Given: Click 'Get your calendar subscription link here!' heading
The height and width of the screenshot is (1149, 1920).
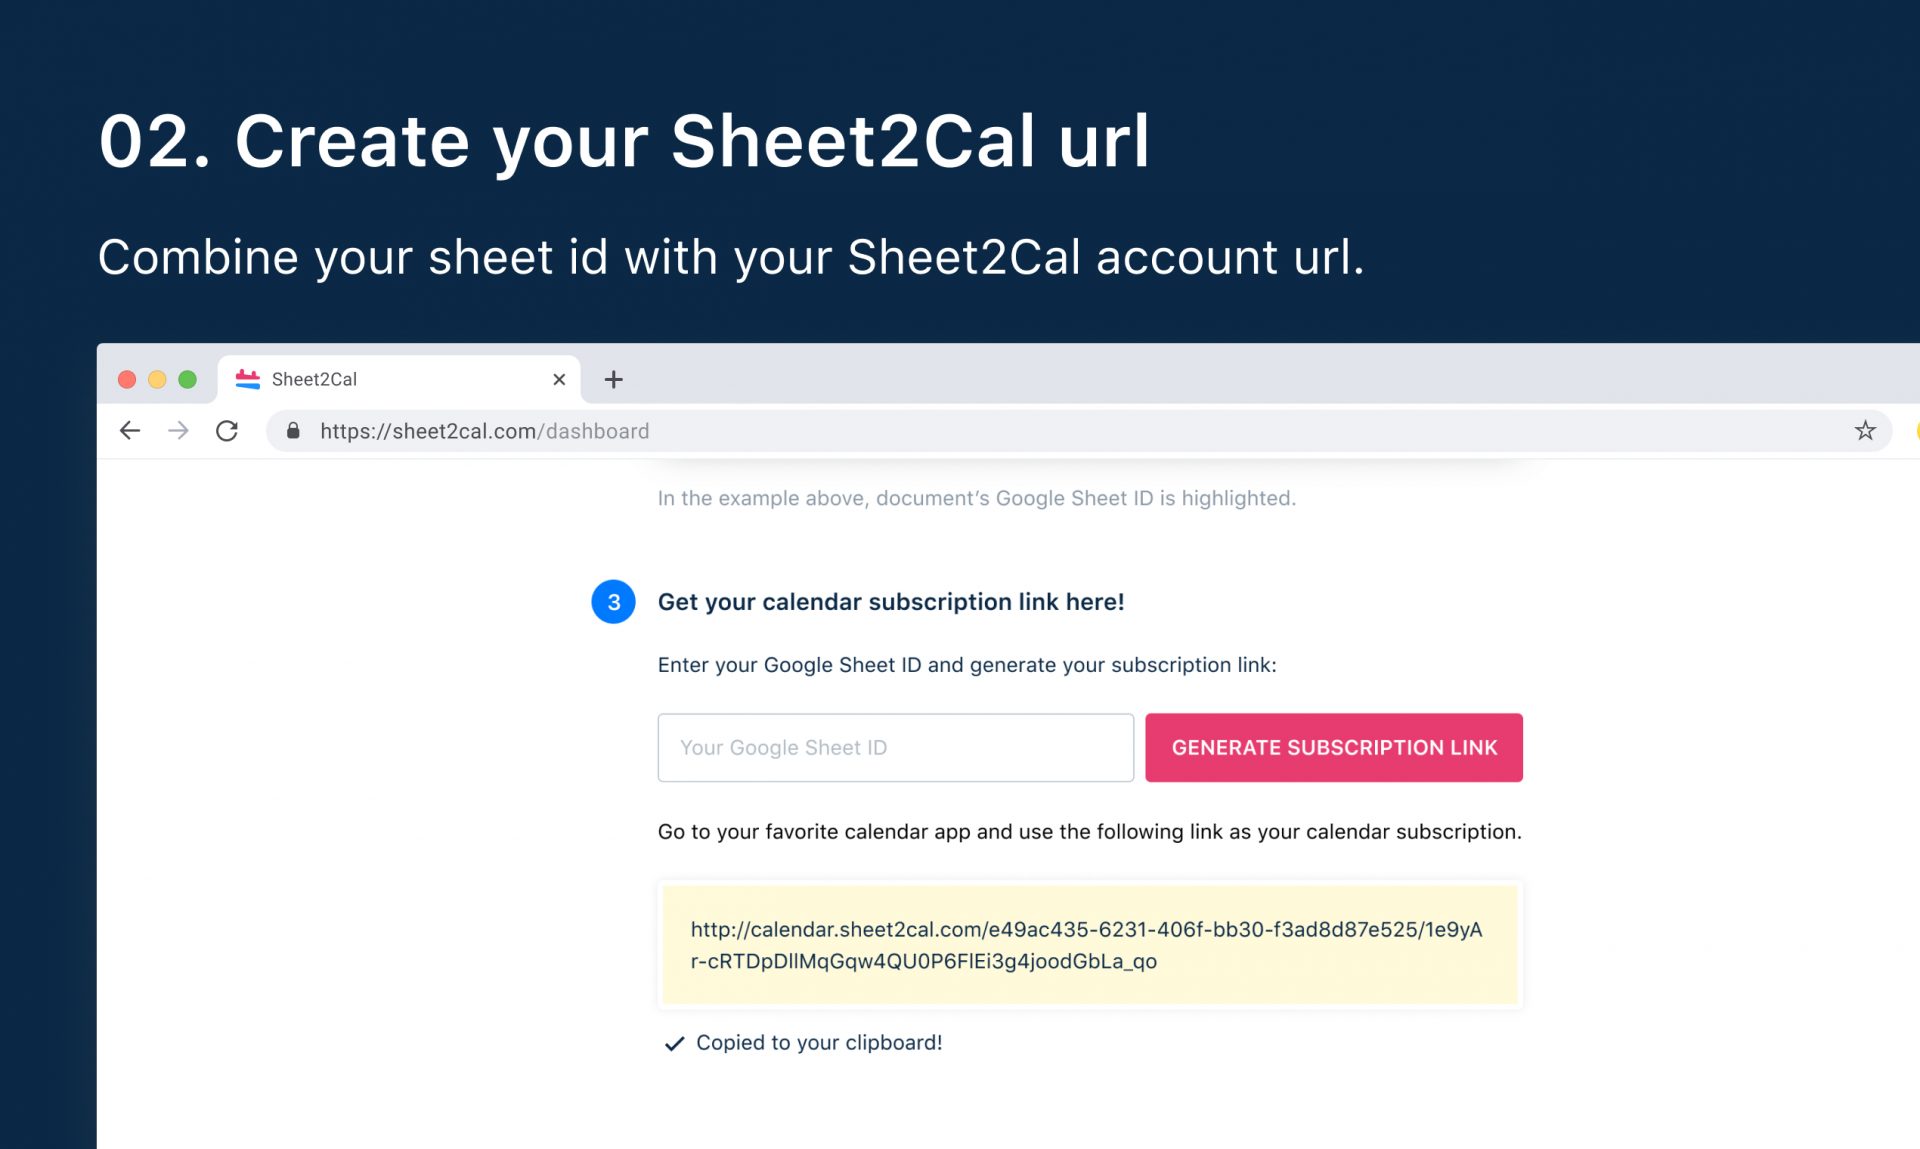Looking at the screenshot, I should [891, 602].
